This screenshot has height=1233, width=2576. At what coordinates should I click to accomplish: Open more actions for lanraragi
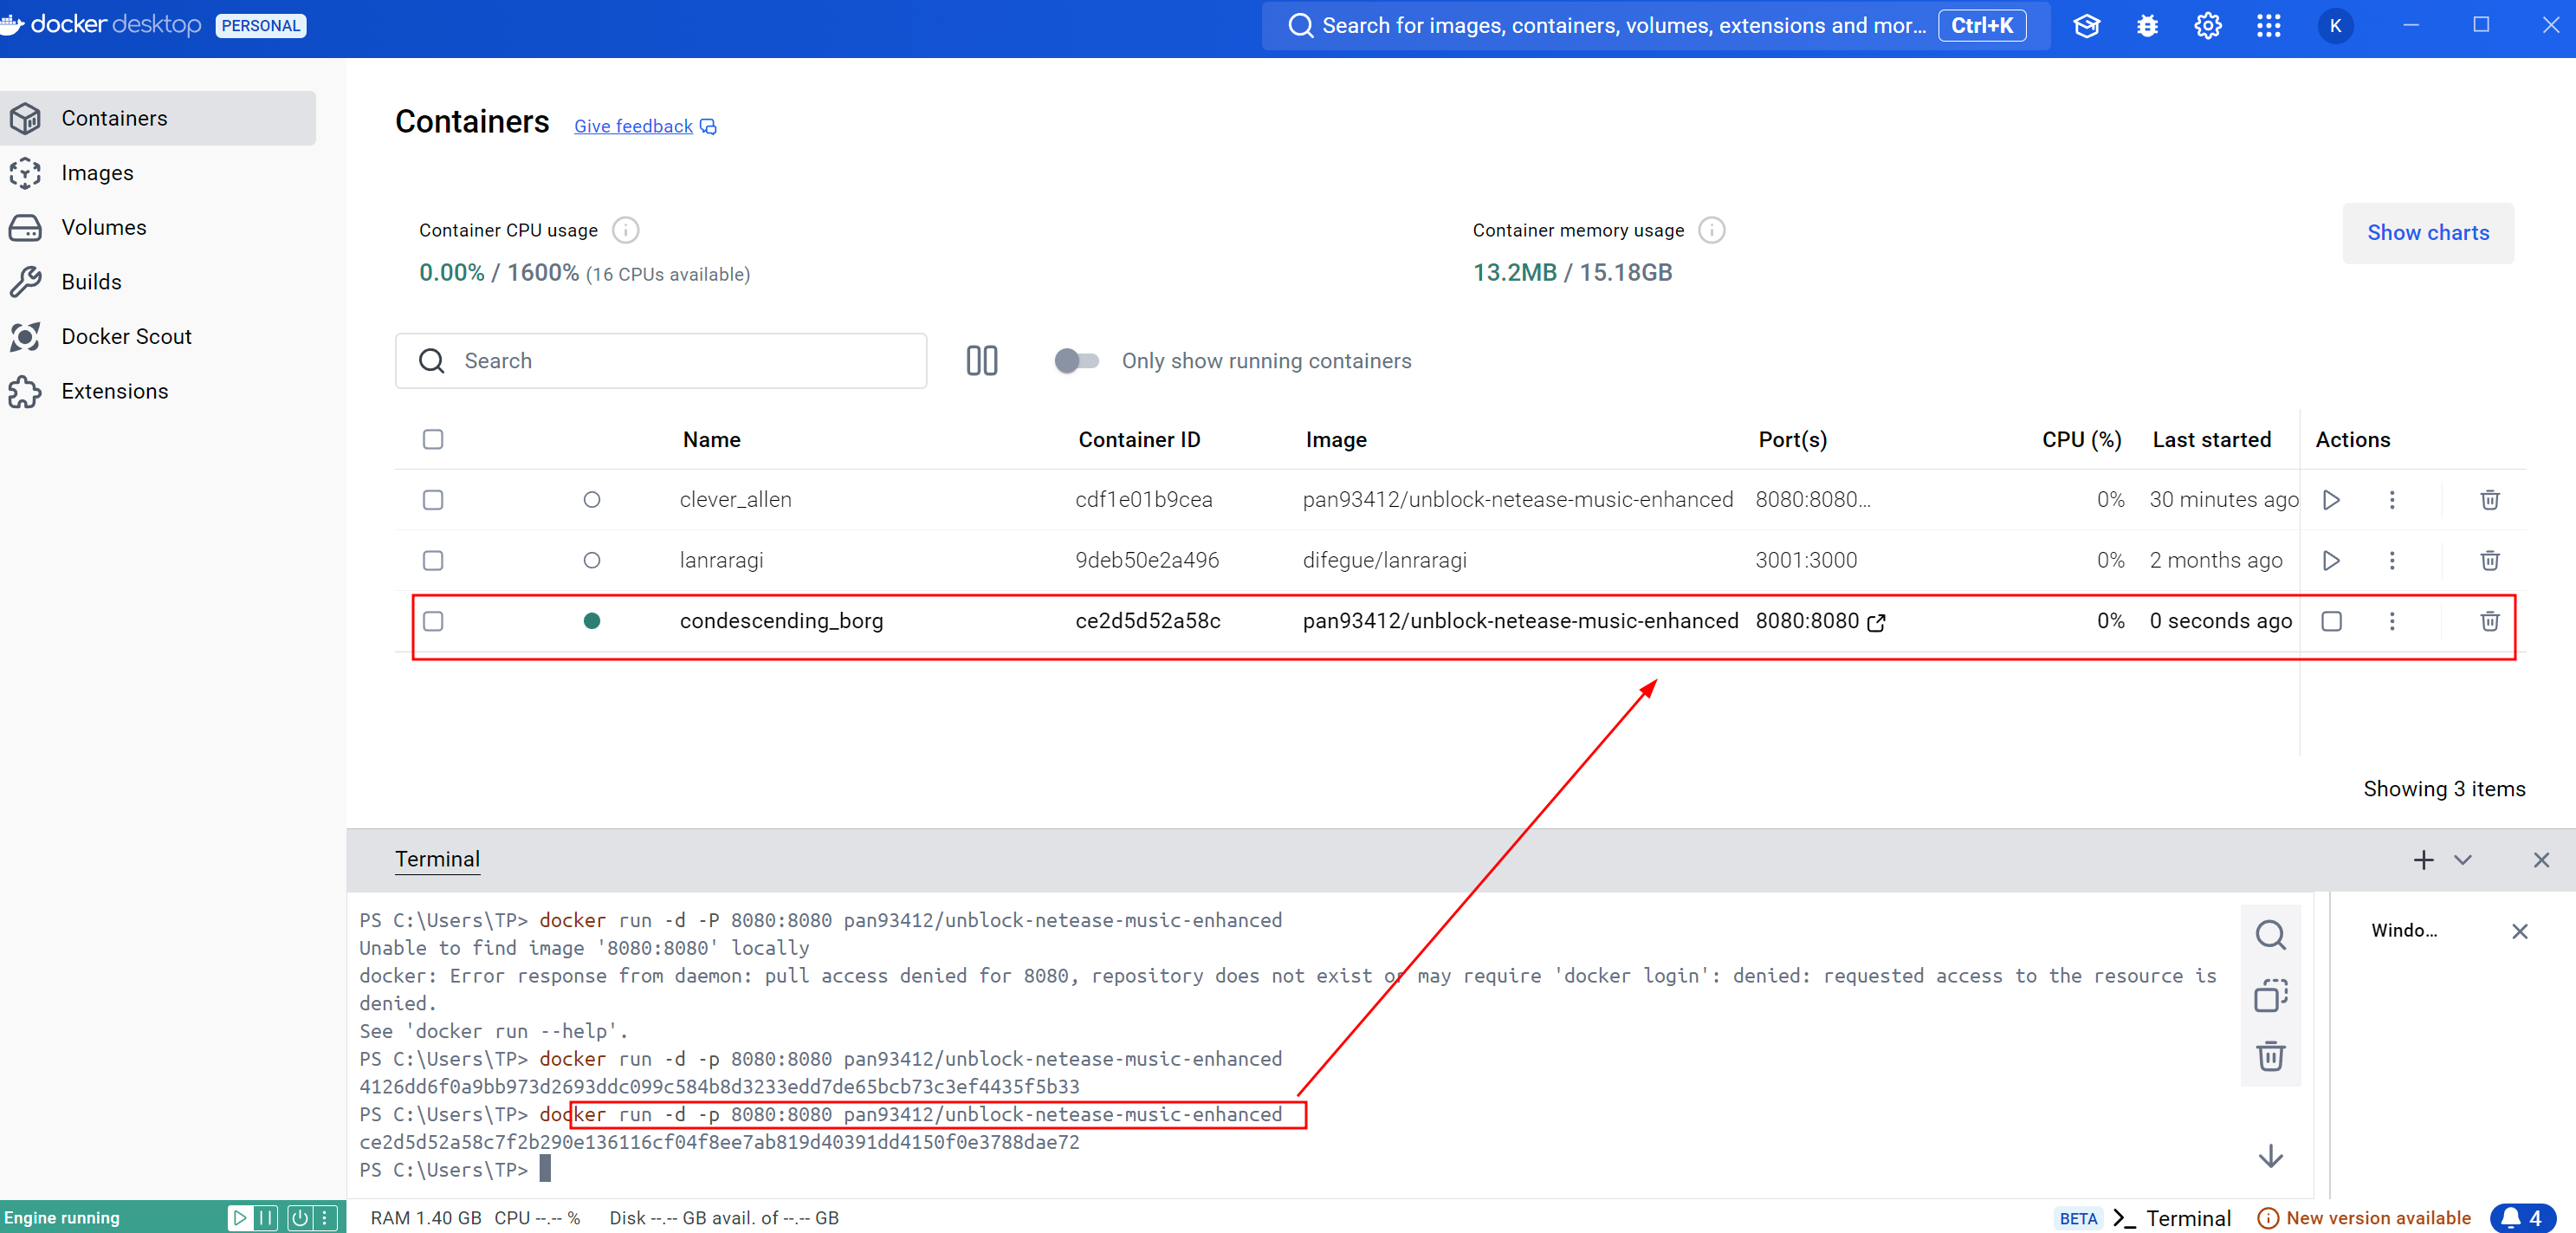(2391, 561)
